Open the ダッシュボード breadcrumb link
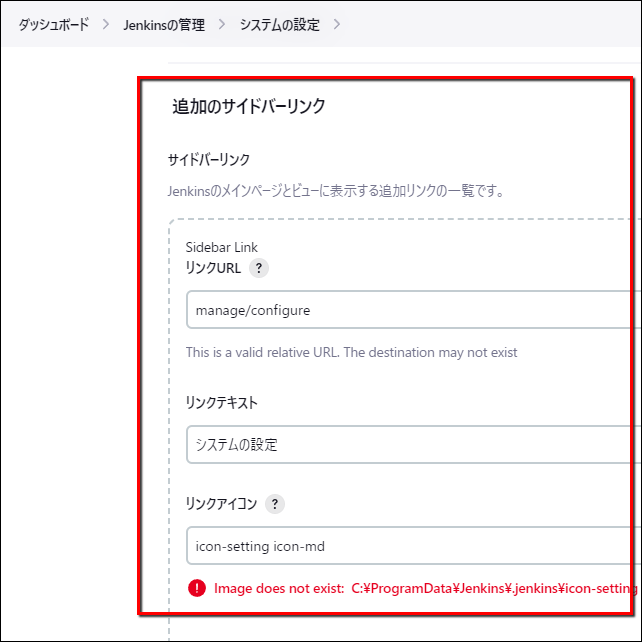Screen dimensions: 642x642 [54, 25]
